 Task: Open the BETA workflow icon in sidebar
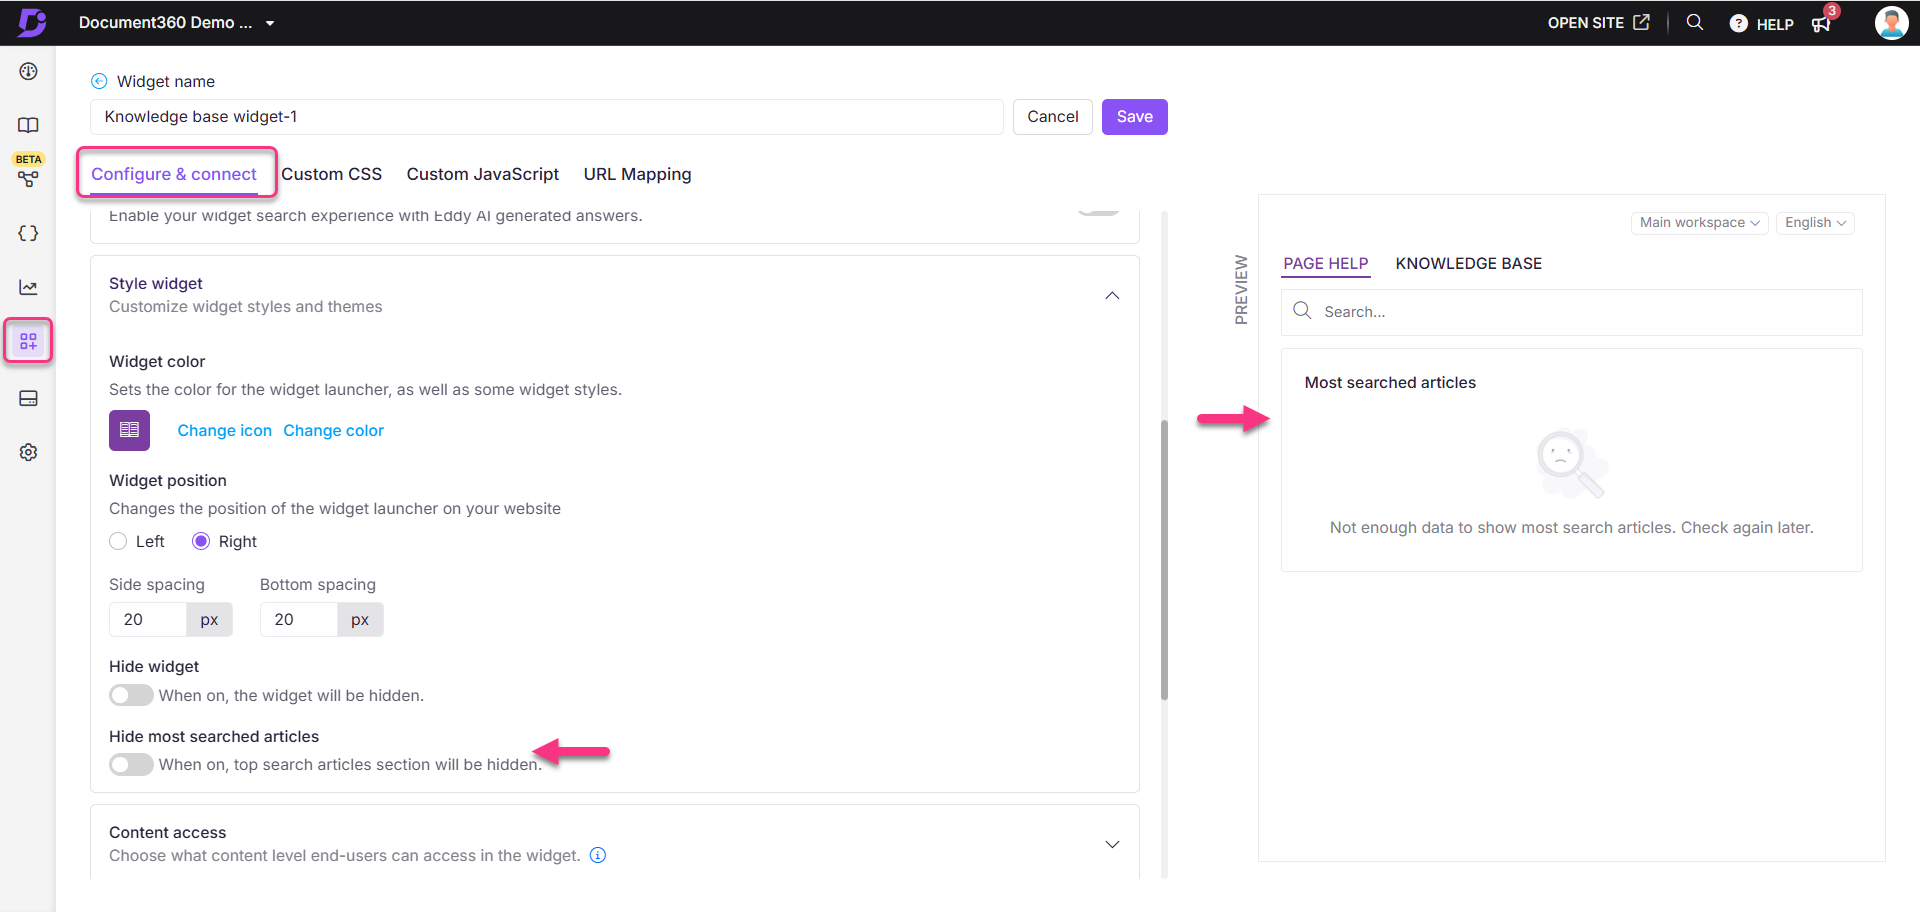pos(28,179)
